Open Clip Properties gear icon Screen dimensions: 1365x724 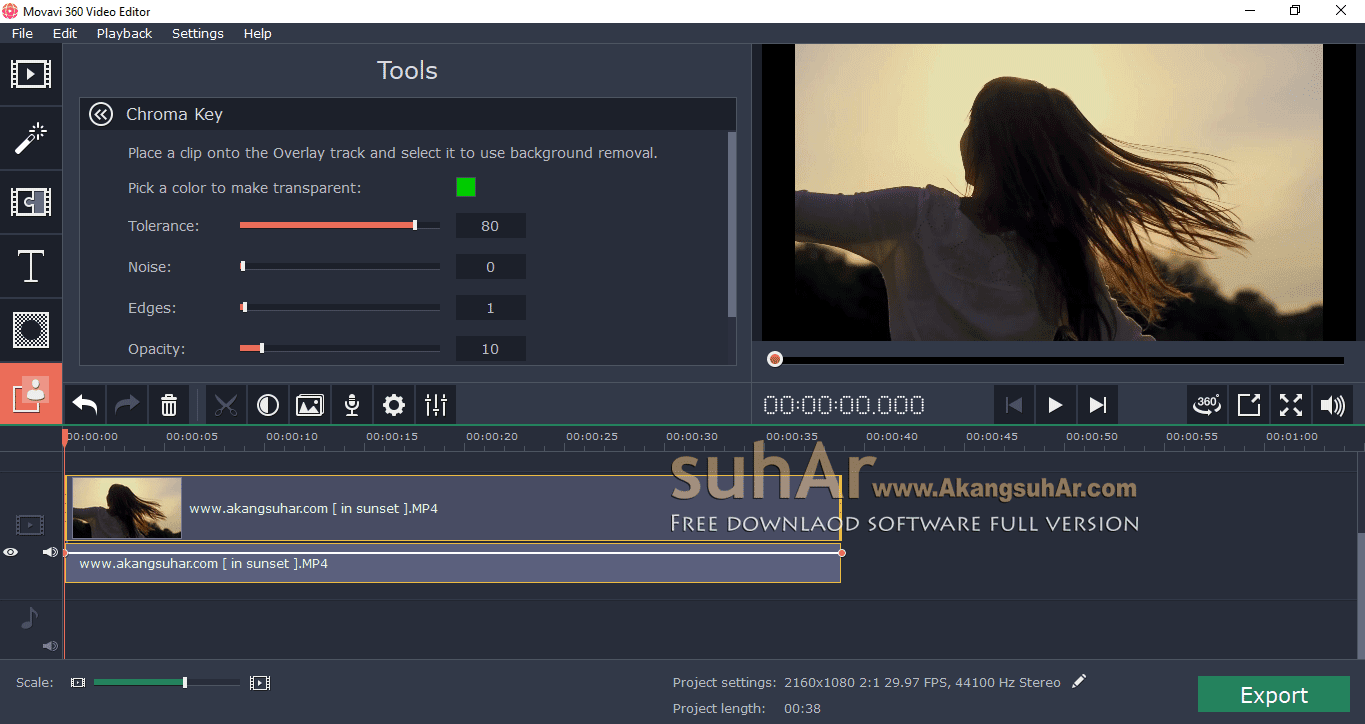tap(394, 405)
